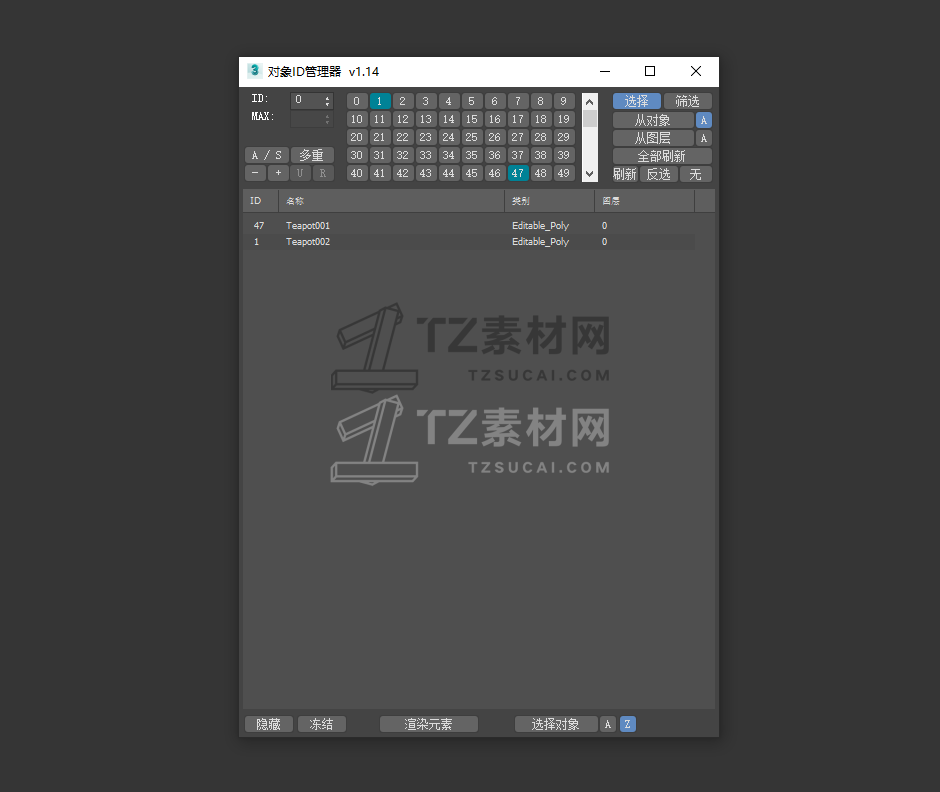Click the 从图层 button

click(x=653, y=138)
